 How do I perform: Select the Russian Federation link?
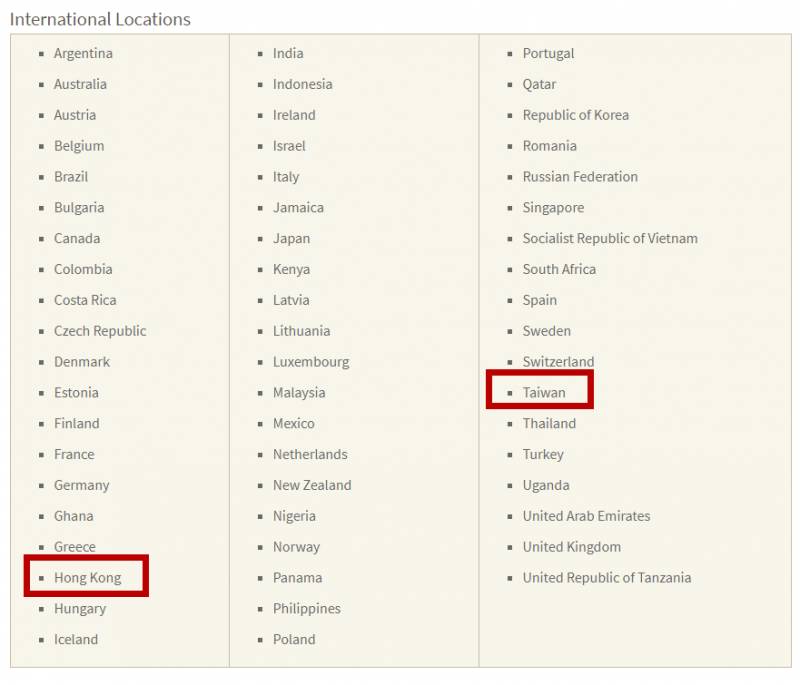[580, 177]
